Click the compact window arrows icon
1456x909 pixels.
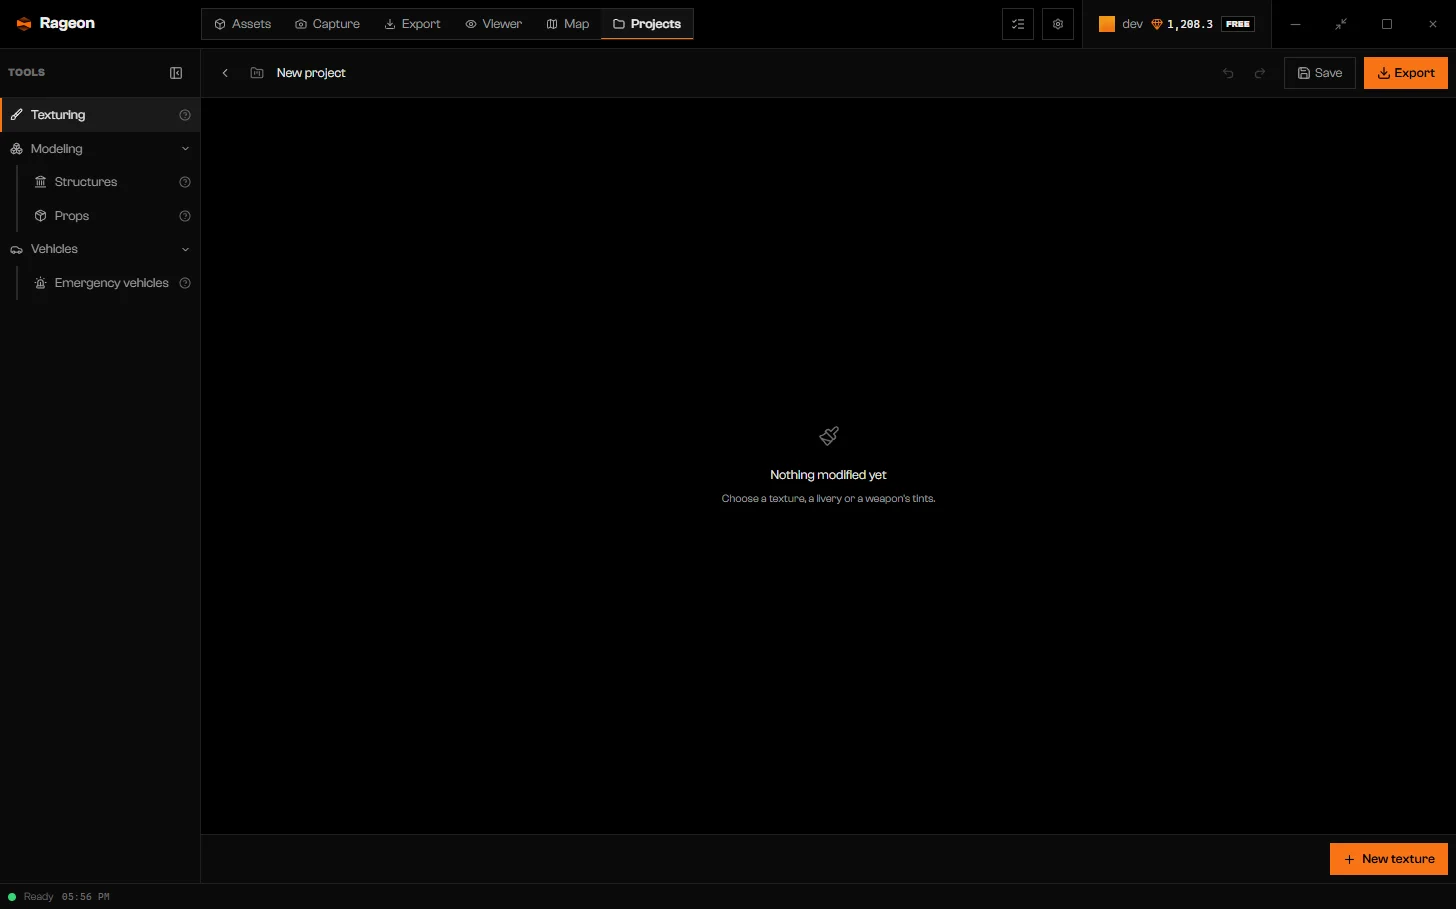coord(1341,24)
